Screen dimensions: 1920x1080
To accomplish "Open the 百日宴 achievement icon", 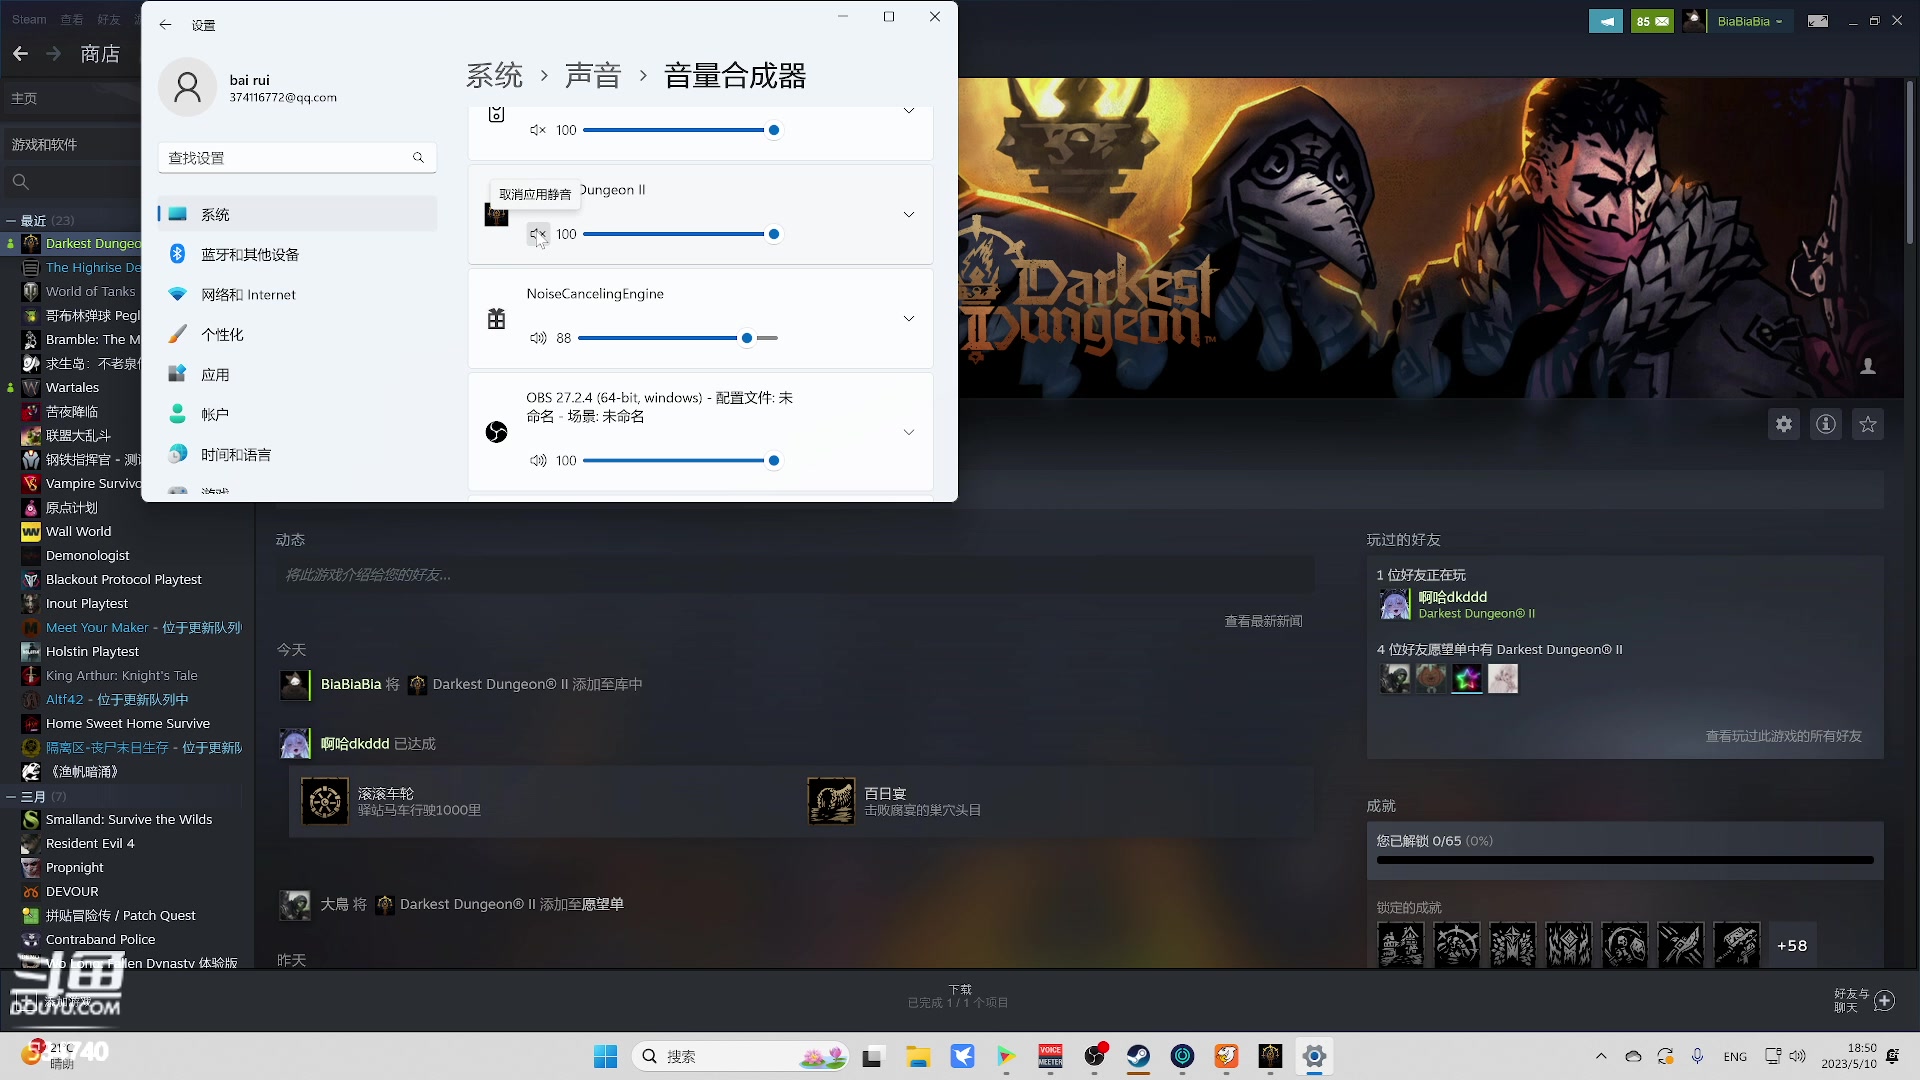I will click(831, 801).
